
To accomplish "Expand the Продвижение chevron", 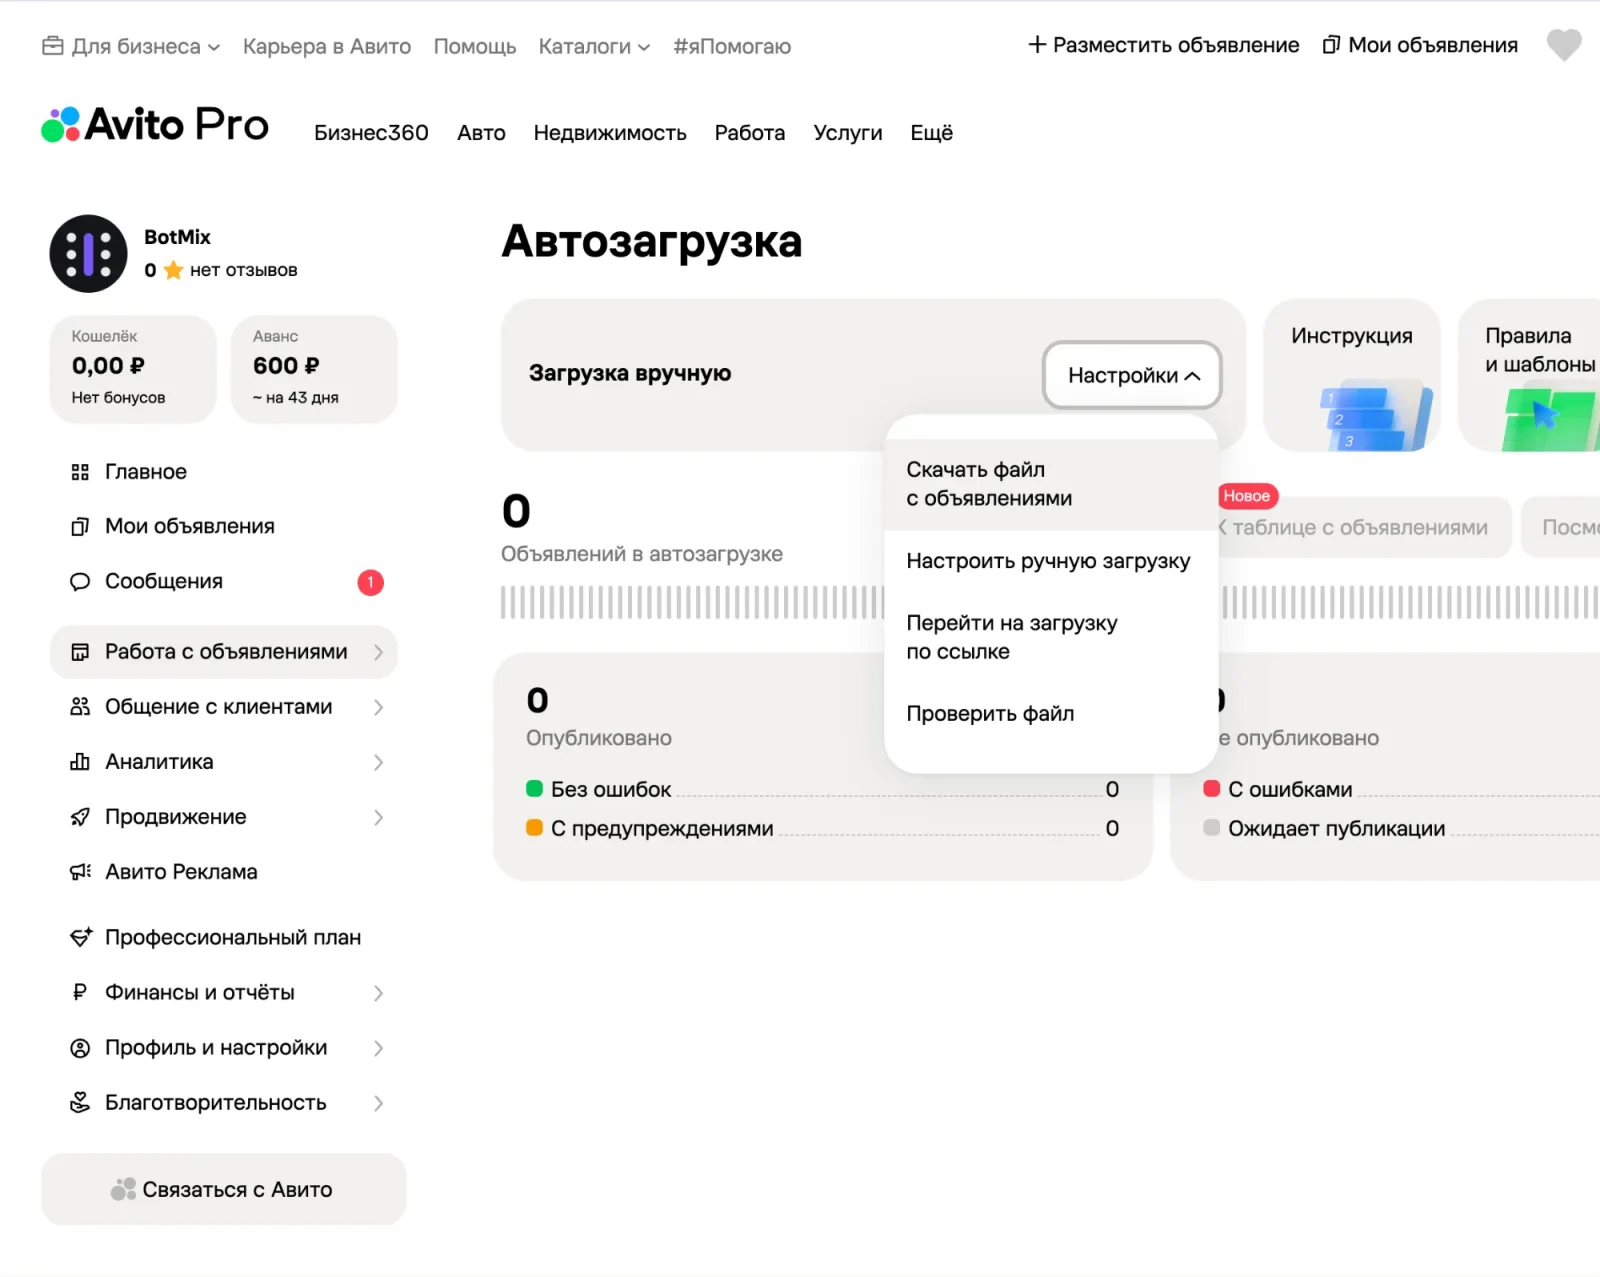I will coord(378,817).
